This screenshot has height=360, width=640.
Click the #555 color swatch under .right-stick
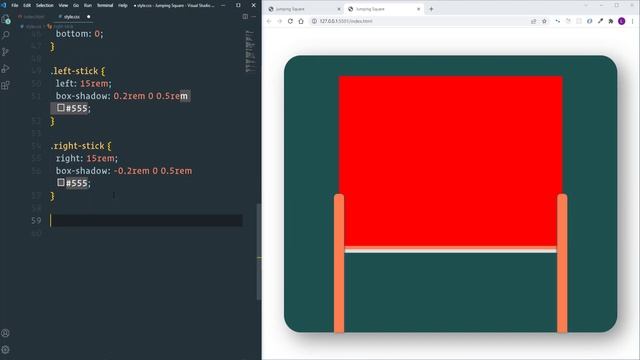click(x=61, y=182)
